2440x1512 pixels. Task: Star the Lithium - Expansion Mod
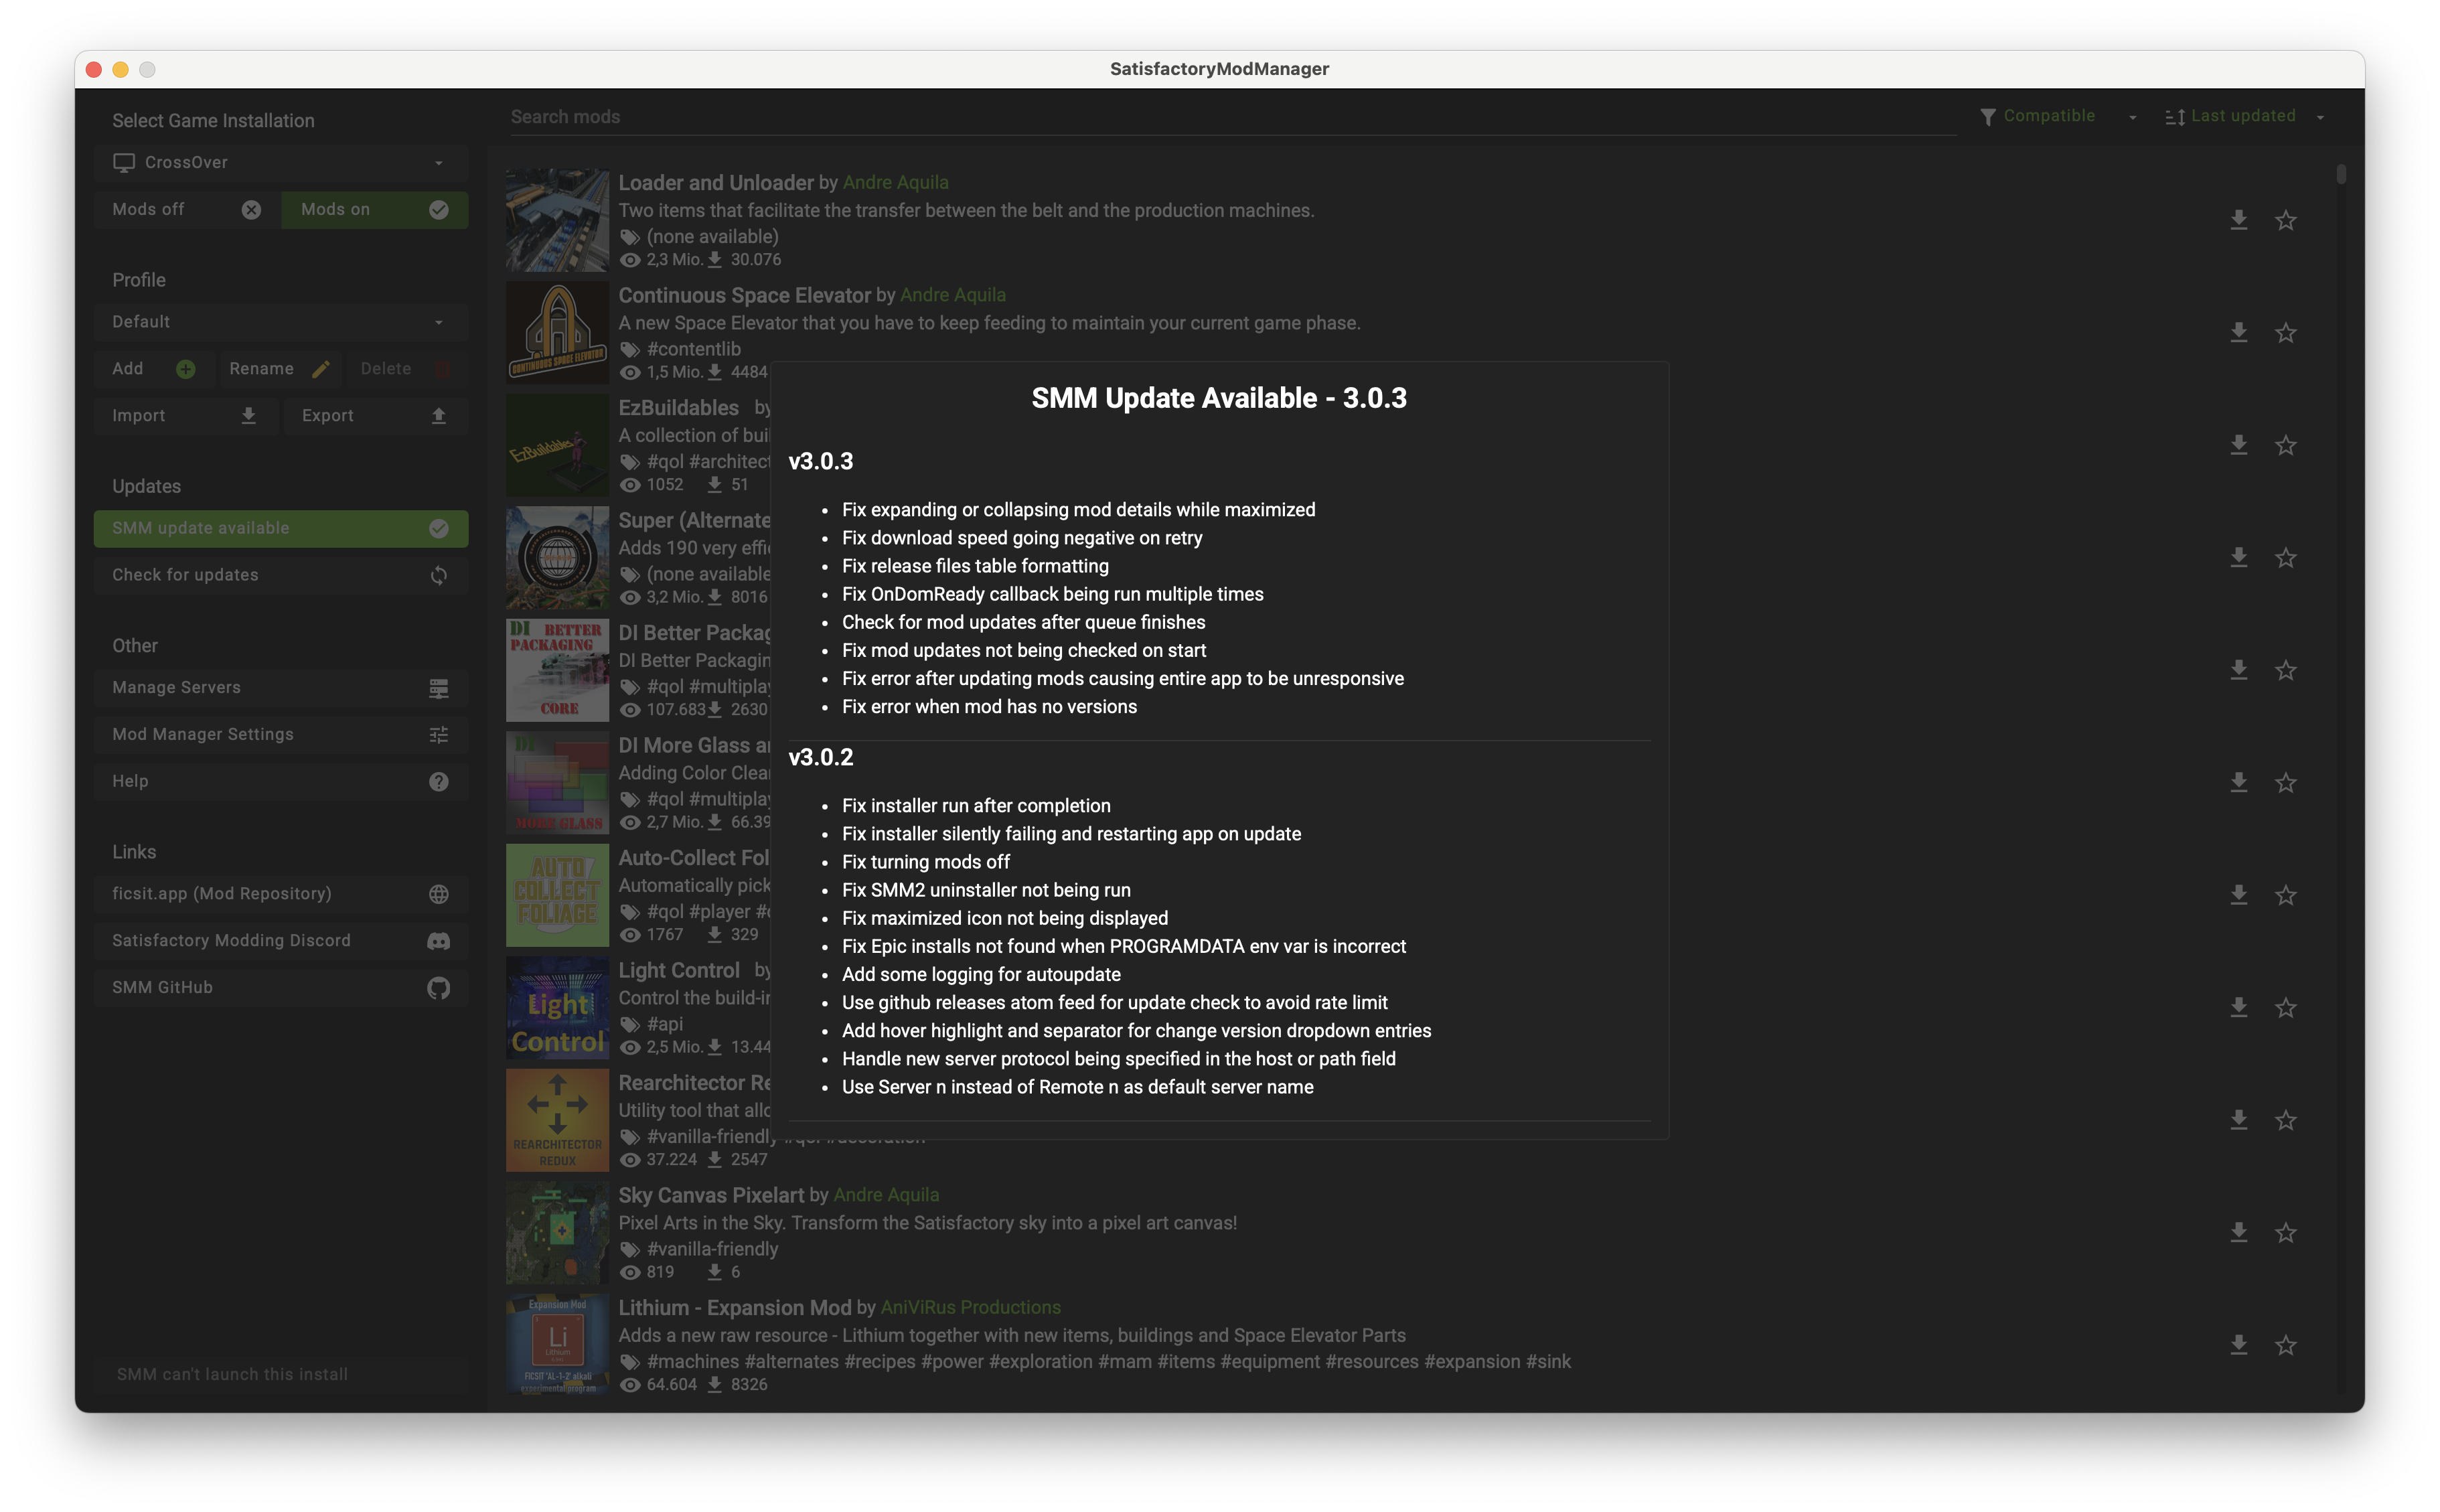[2285, 1345]
